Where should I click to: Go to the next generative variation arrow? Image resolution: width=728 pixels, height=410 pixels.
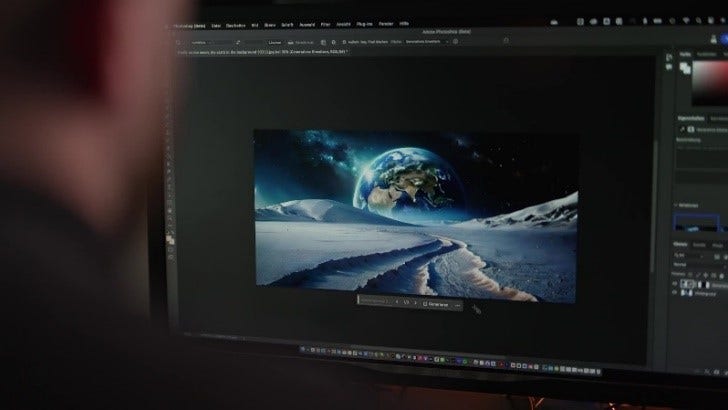coord(415,302)
